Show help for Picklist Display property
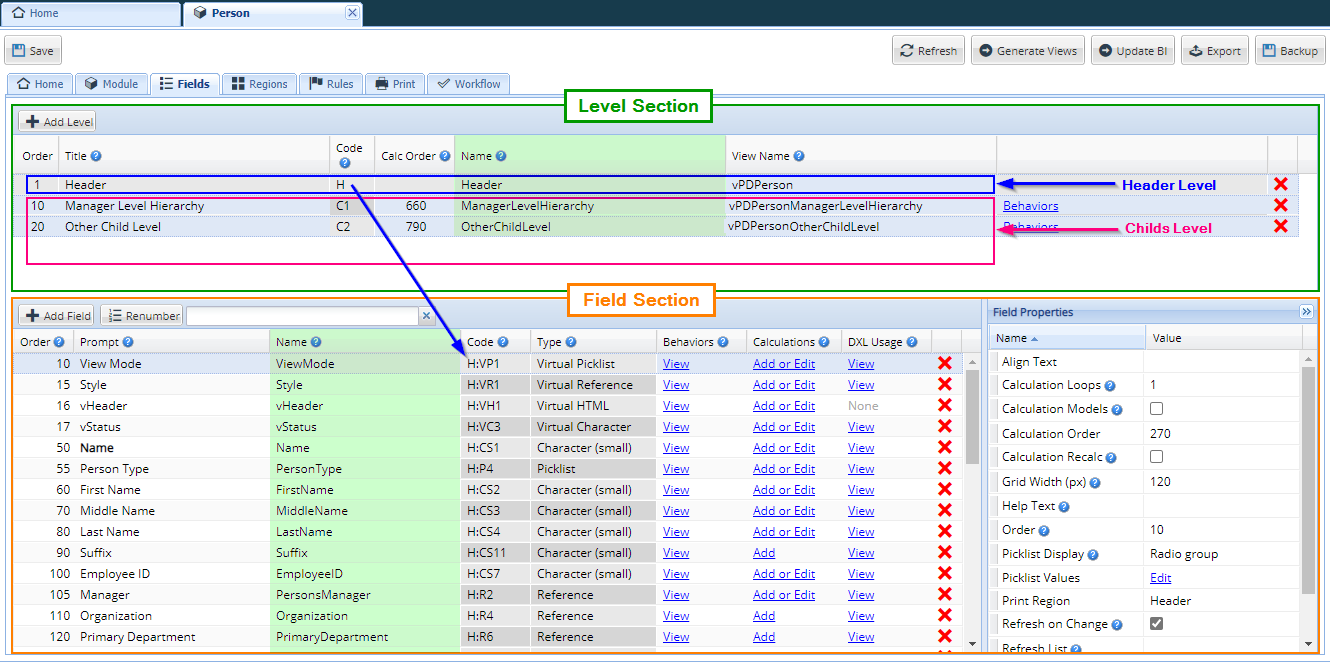This screenshot has width=1330, height=662. pos(1093,554)
